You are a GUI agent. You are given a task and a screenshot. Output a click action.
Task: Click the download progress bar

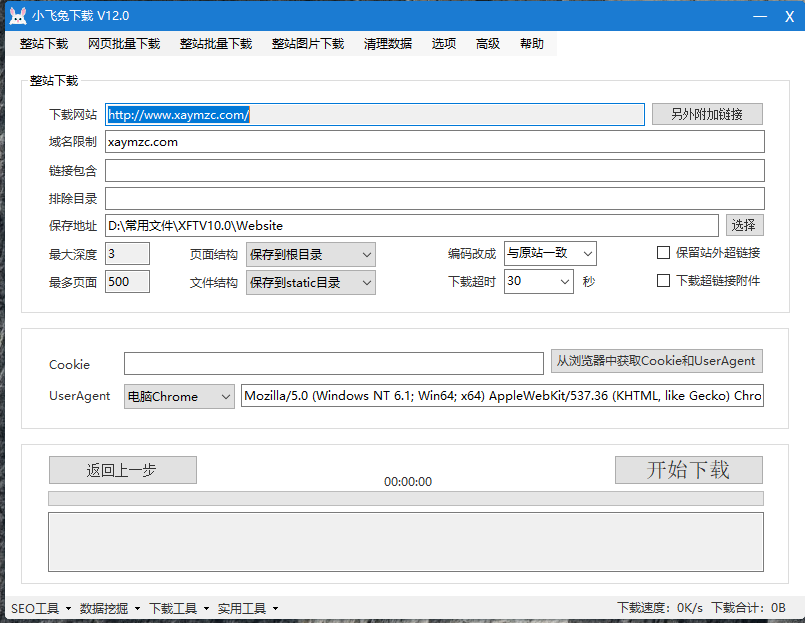tap(405, 498)
